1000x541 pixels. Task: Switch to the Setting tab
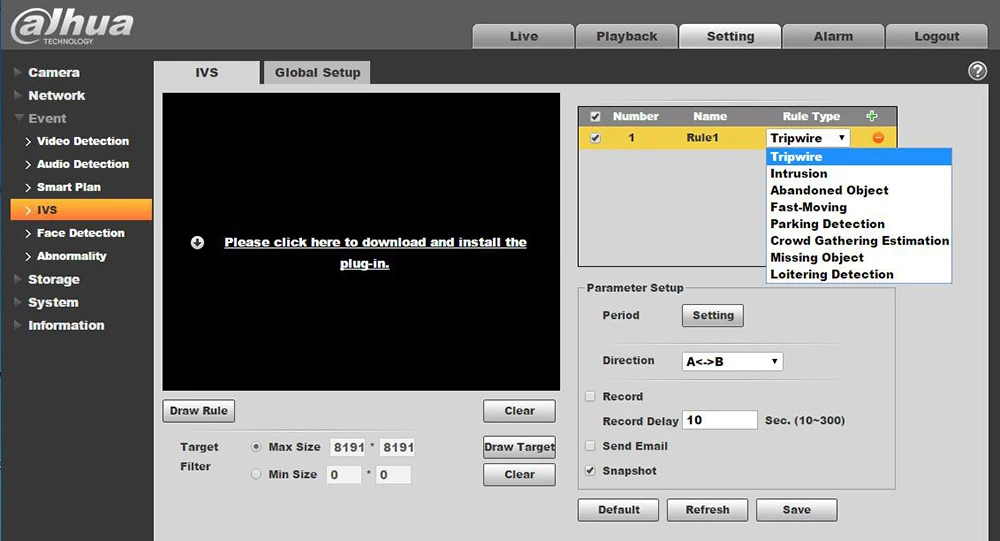point(730,36)
